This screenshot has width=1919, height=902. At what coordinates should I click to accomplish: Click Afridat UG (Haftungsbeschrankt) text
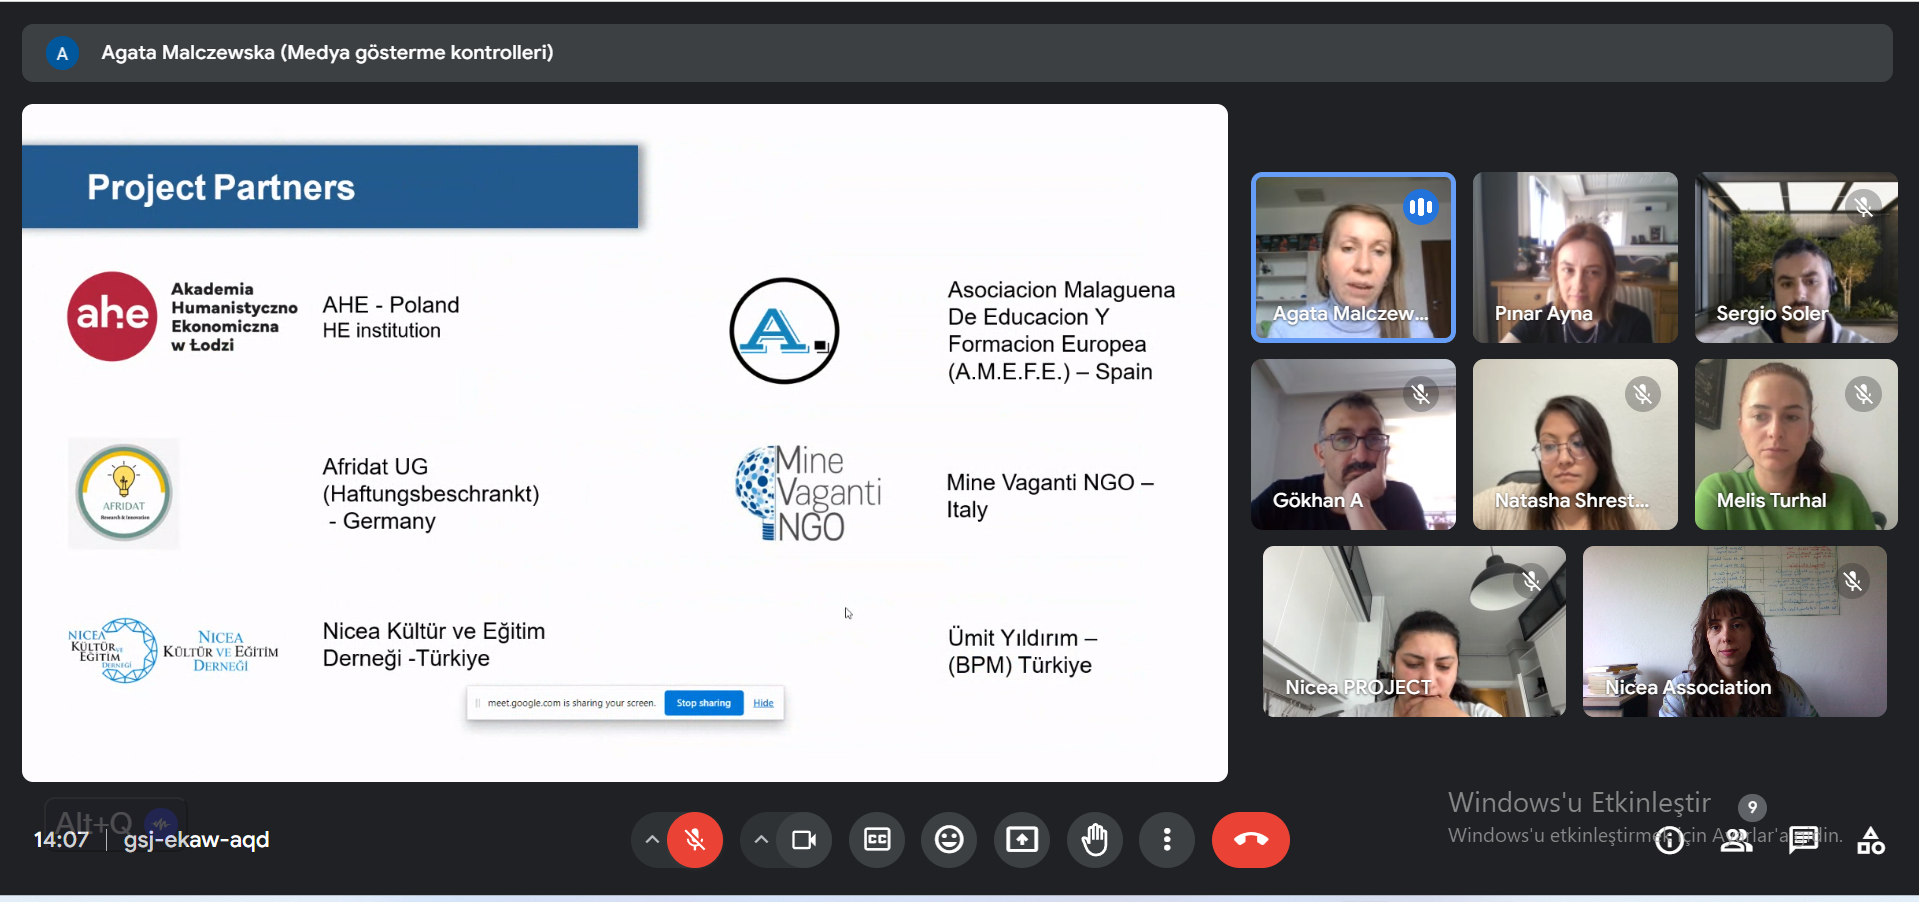click(x=431, y=494)
